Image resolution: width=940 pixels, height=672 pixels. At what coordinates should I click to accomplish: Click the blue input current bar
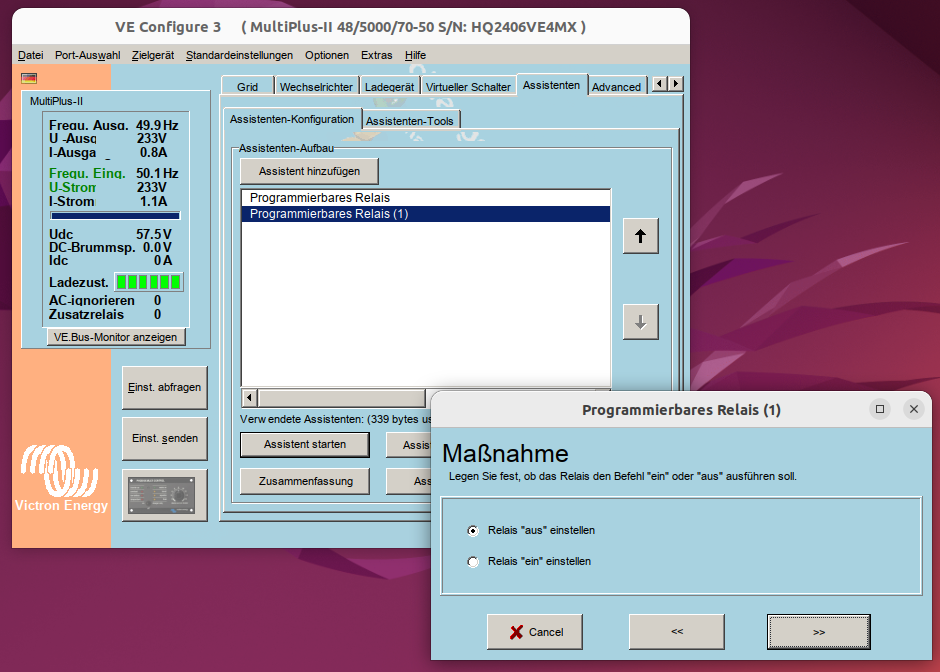[x=115, y=216]
